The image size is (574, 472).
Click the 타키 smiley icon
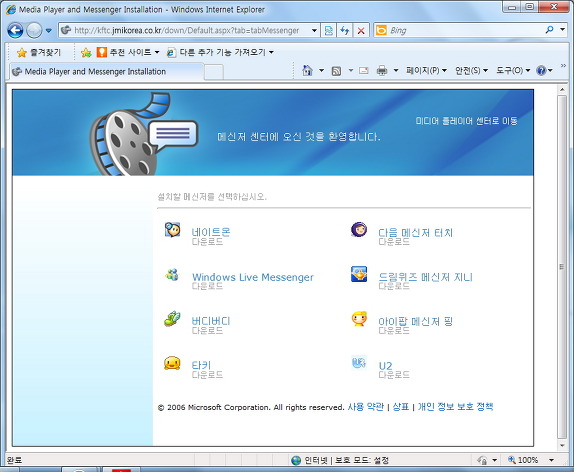172,363
